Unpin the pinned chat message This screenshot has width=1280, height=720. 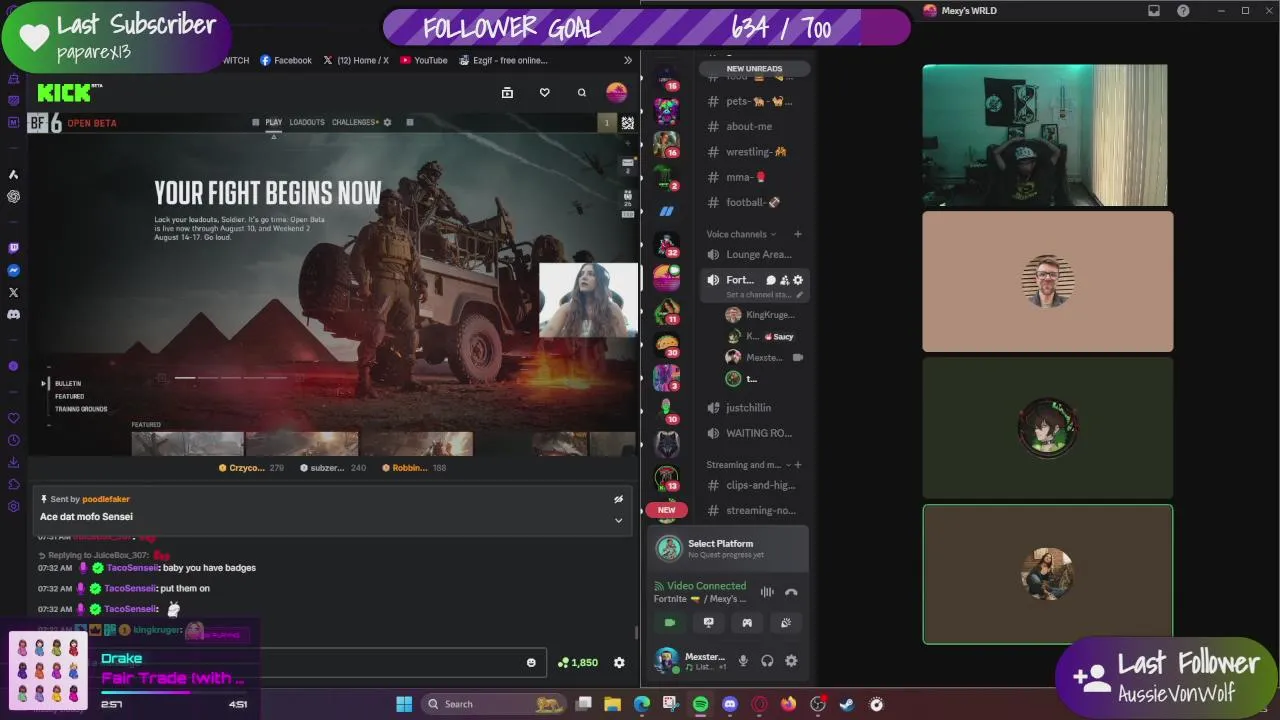[x=618, y=499]
